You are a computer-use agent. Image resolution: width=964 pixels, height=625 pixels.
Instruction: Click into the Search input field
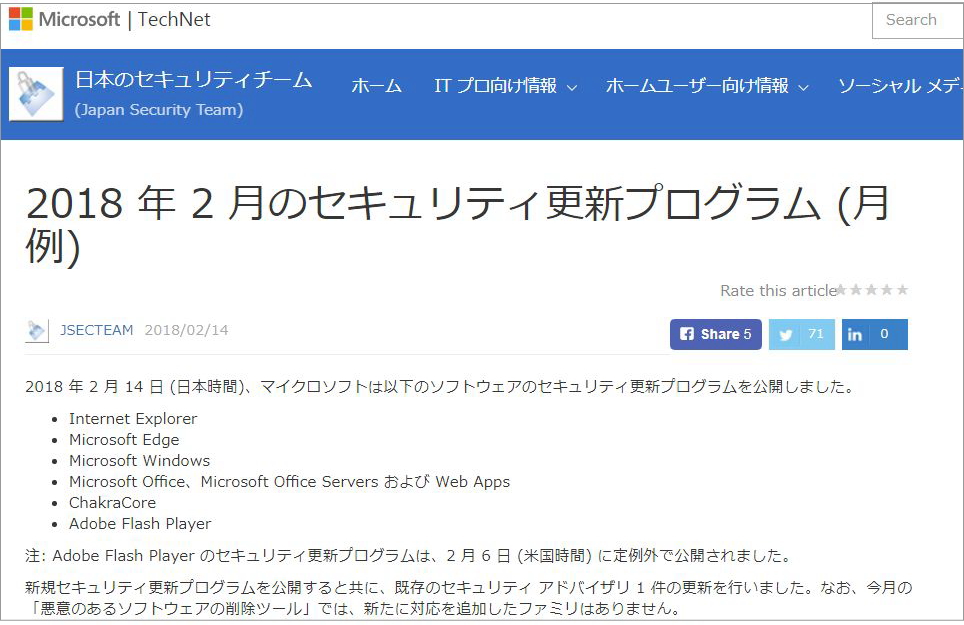click(918, 20)
